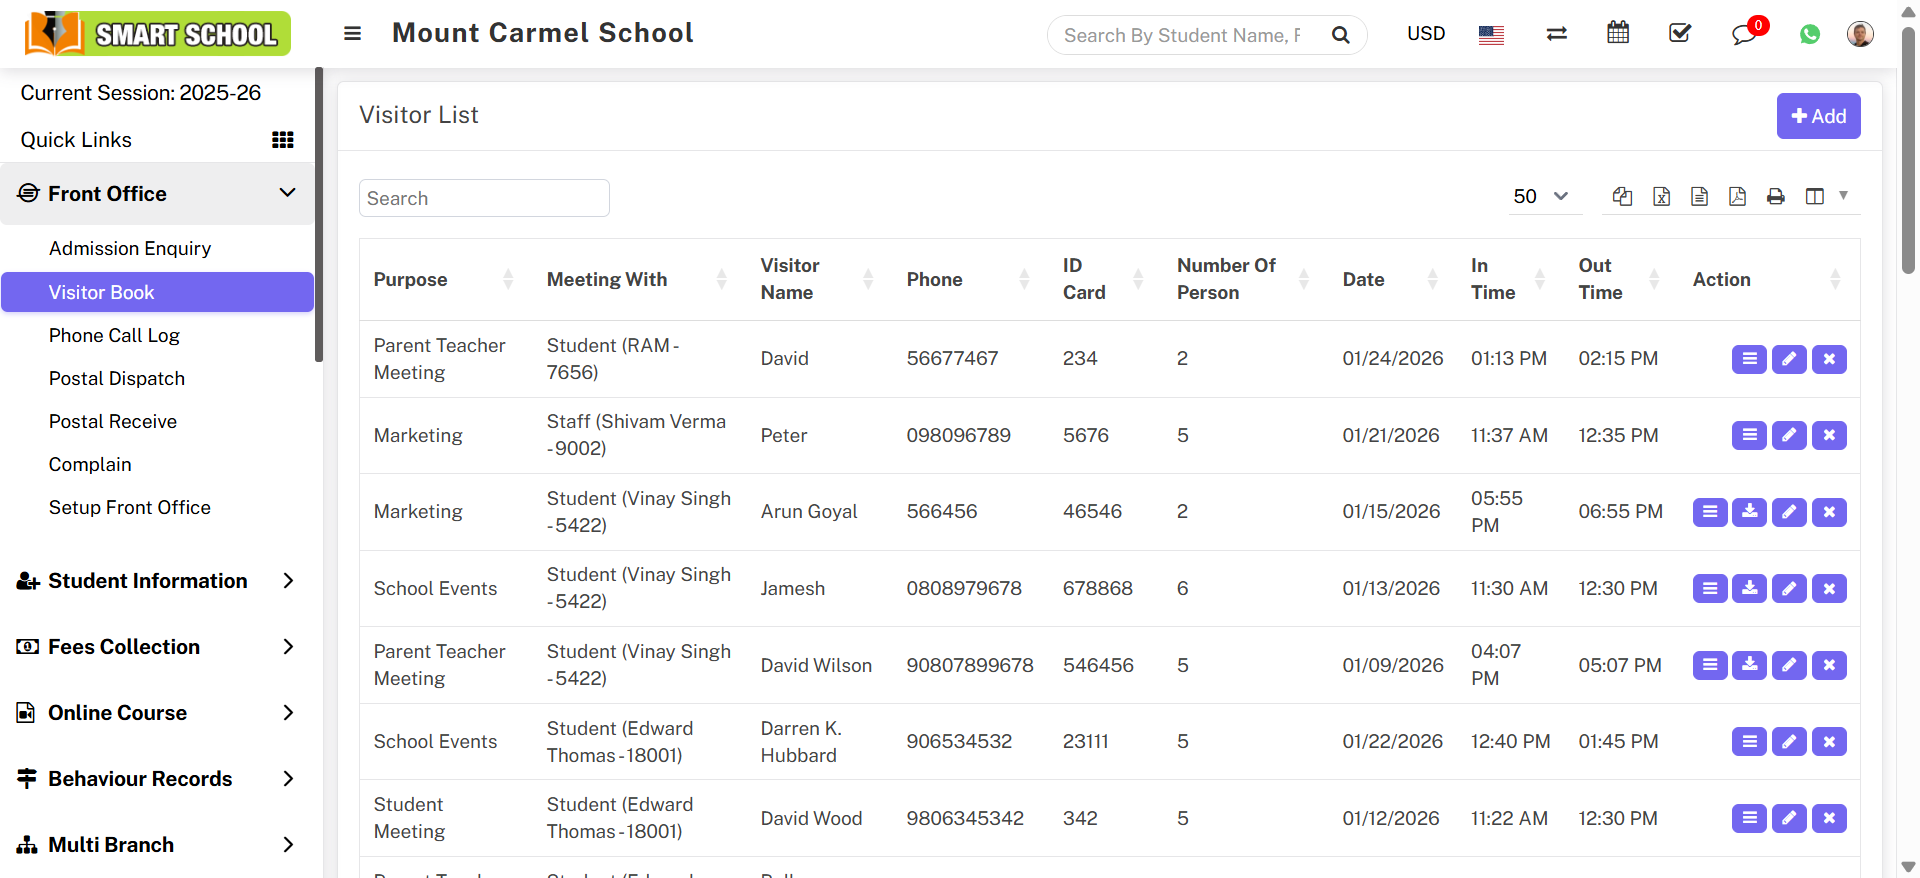The width and height of the screenshot is (1920, 878).
Task: Toggle the sidebar hamburger menu
Action: click(352, 34)
